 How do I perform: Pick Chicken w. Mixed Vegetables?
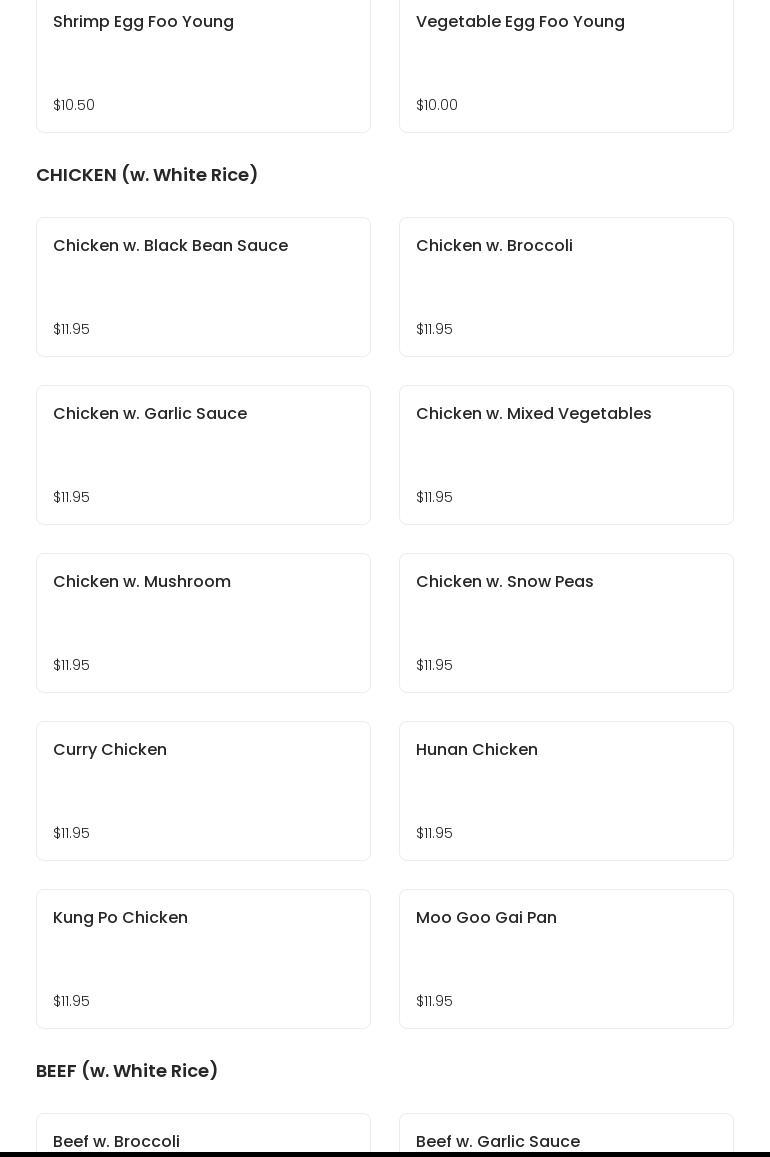pos(566,455)
